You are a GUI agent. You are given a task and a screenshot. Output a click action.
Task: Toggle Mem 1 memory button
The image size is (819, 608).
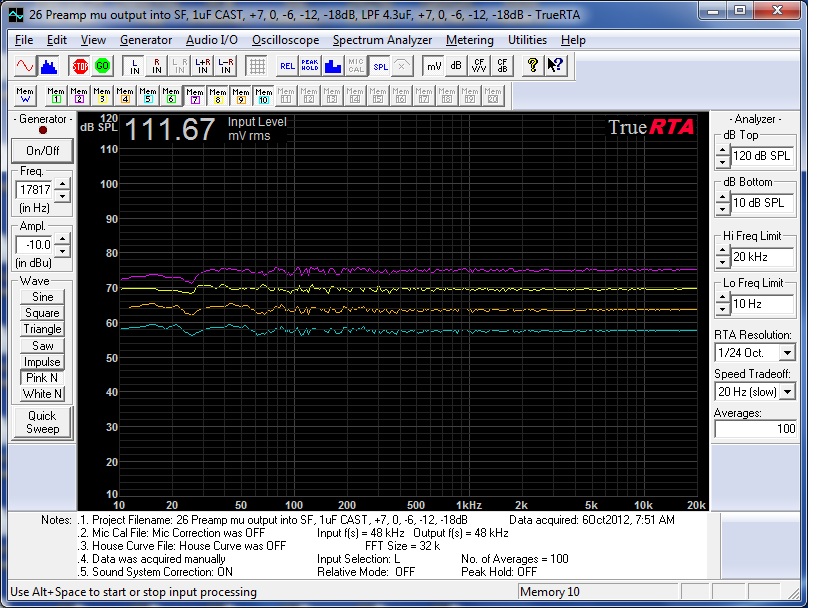pos(56,96)
